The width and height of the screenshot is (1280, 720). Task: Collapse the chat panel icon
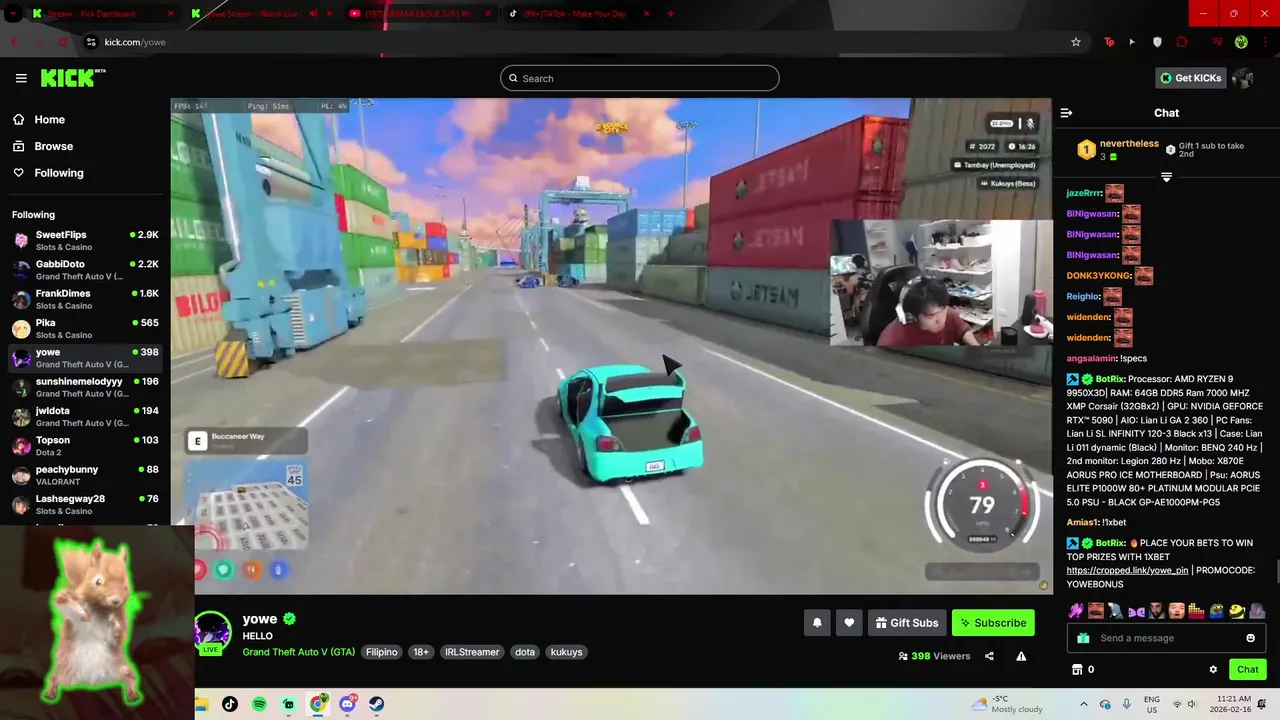pos(1066,113)
